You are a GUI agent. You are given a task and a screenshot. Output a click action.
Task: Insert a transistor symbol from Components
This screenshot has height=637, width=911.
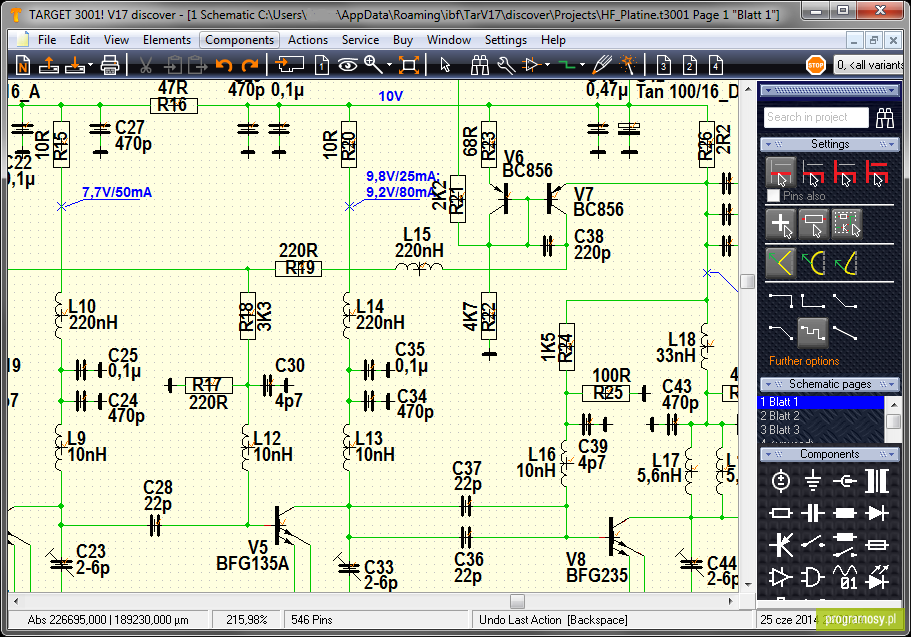[780, 545]
